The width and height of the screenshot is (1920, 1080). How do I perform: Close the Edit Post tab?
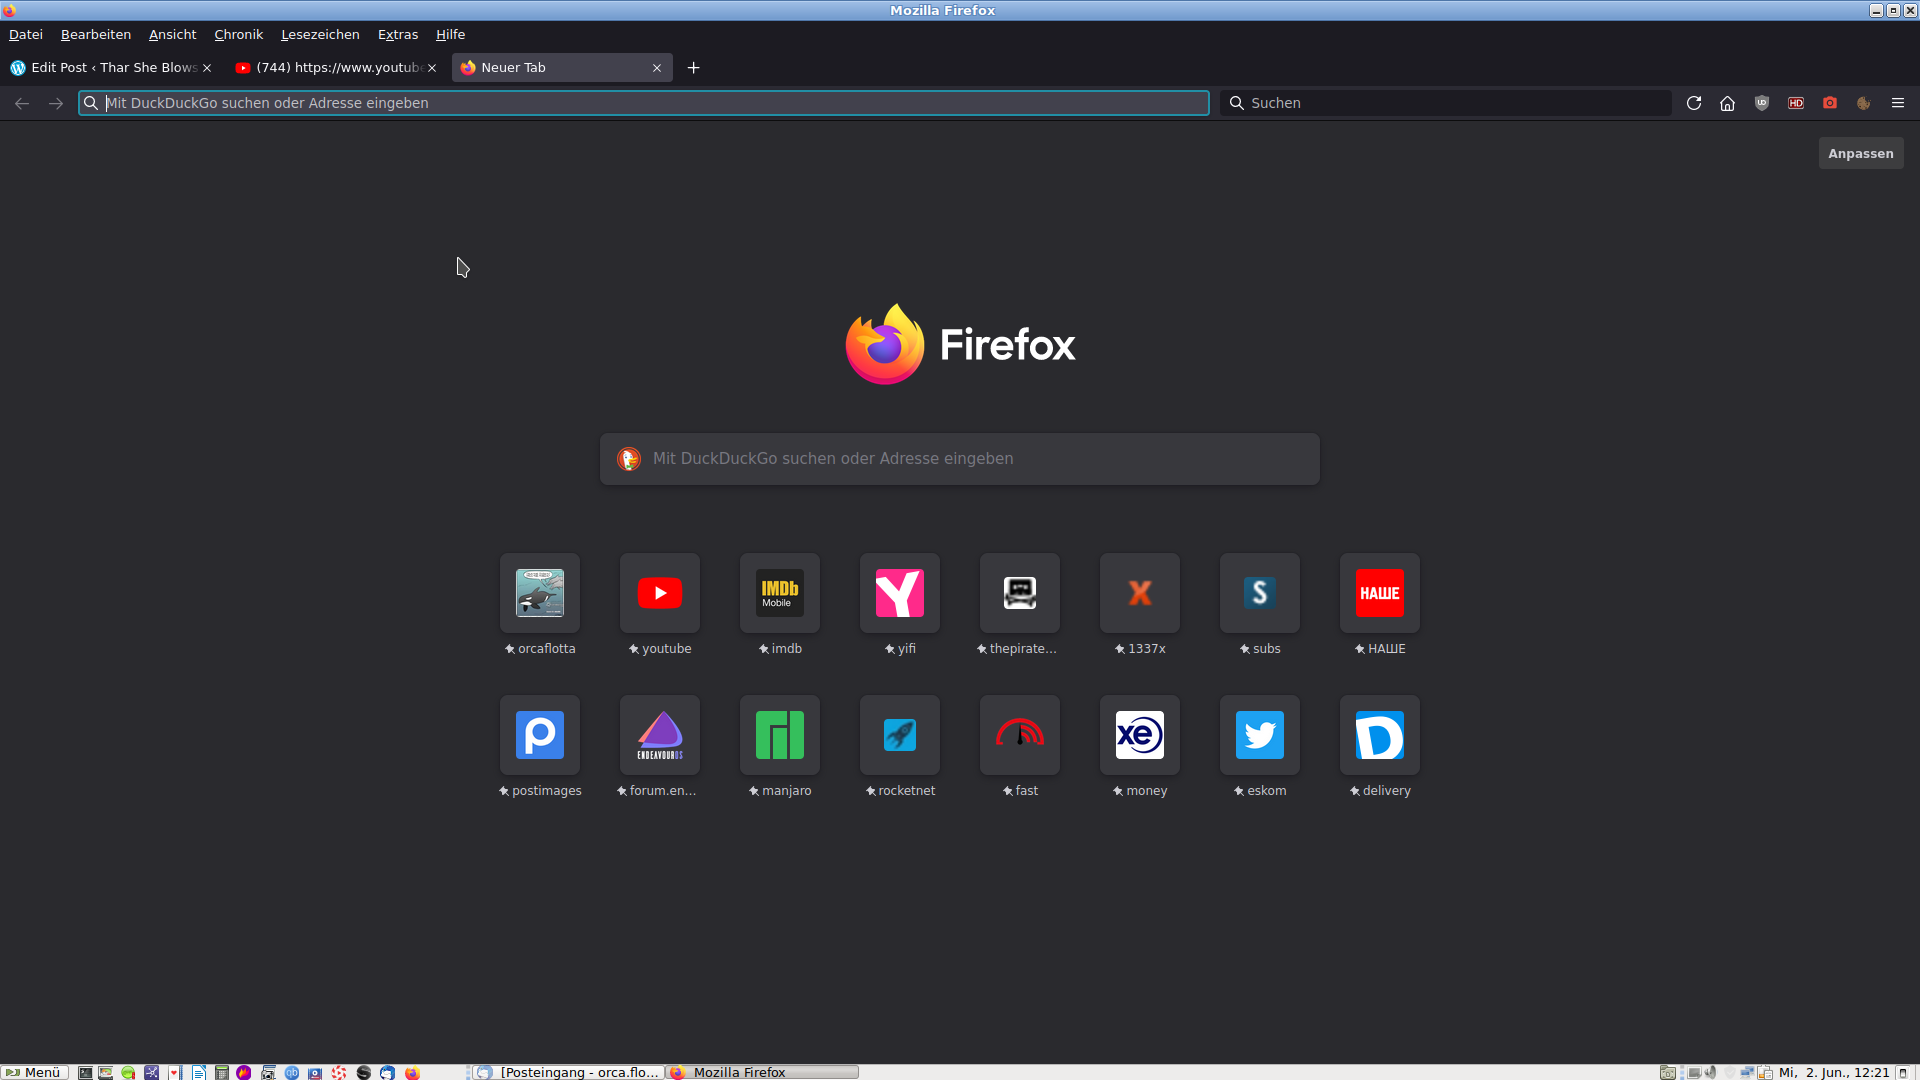[x=207, y=68]
